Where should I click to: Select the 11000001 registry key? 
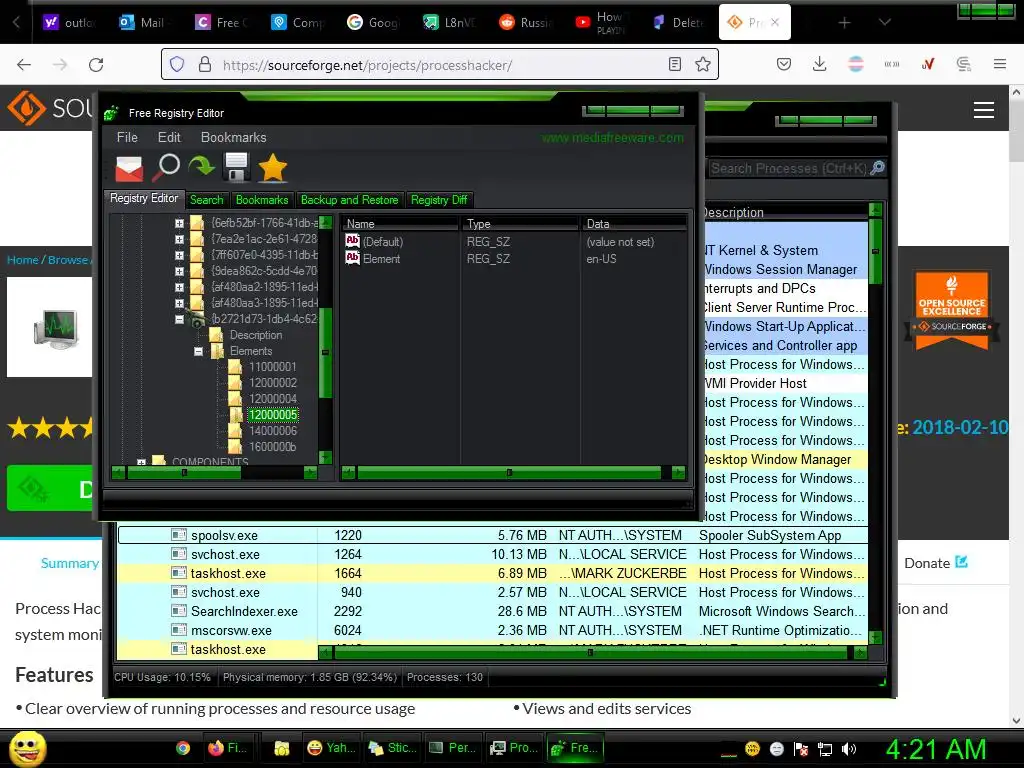(x=272, y=367)
